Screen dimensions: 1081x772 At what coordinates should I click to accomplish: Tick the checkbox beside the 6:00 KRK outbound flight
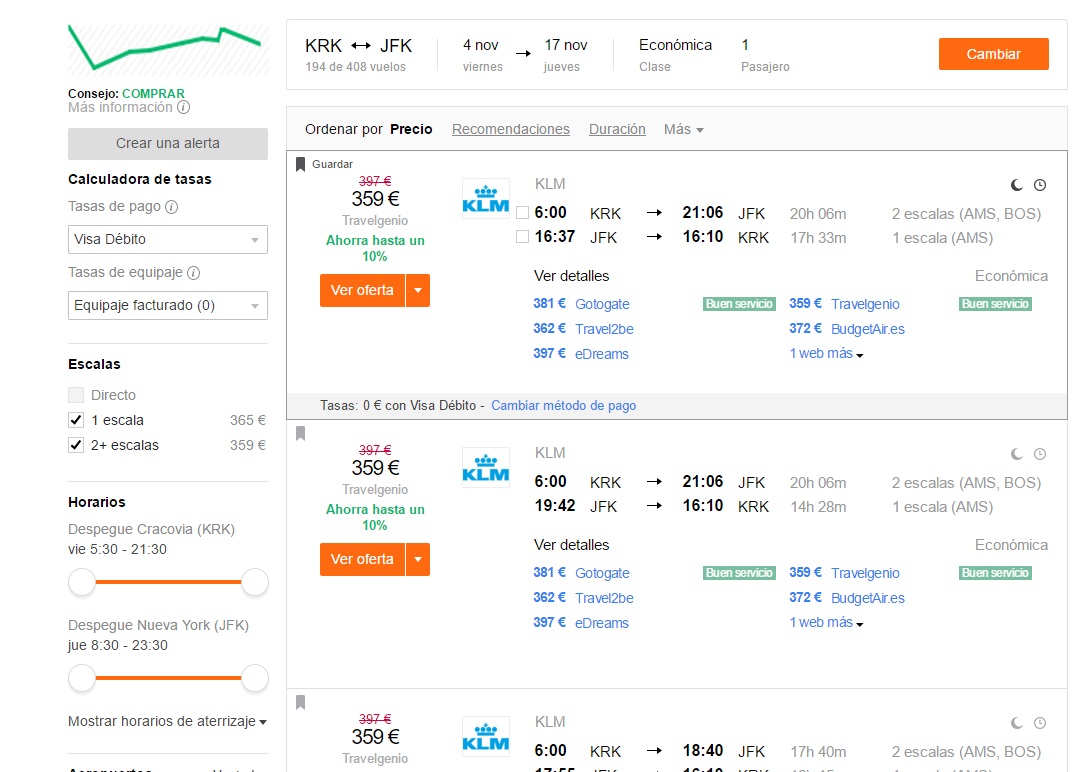523,212
